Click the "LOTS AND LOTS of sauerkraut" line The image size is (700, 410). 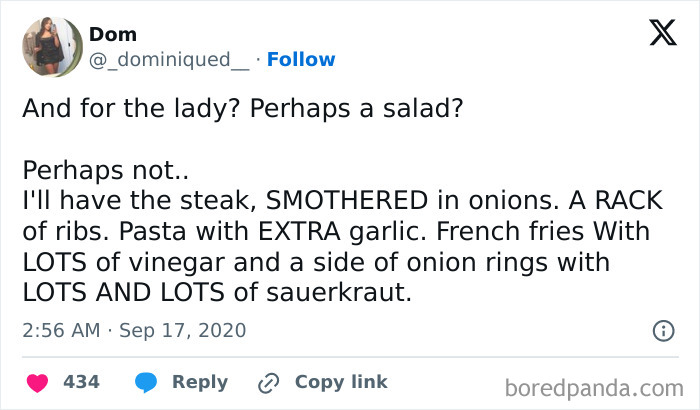[x=217, y=295]
